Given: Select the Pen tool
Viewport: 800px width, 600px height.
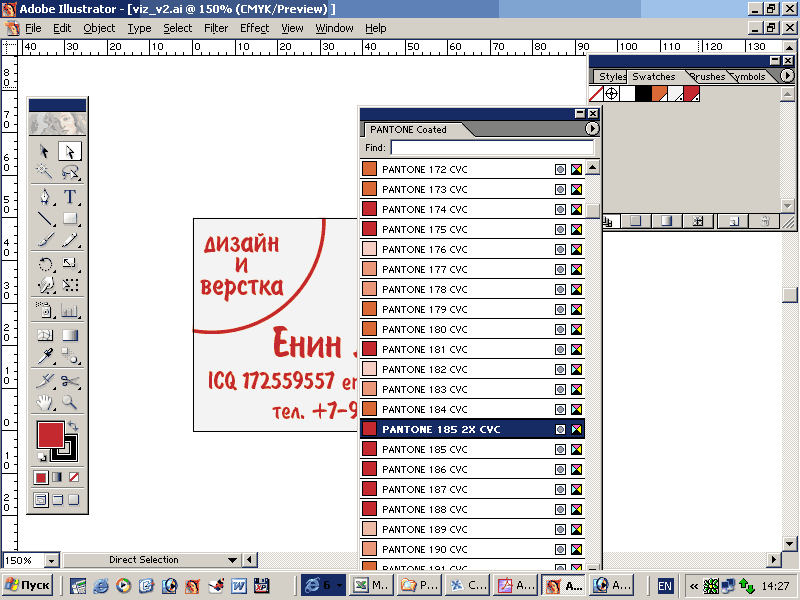Looking at the screenshot, I should 44,197.
